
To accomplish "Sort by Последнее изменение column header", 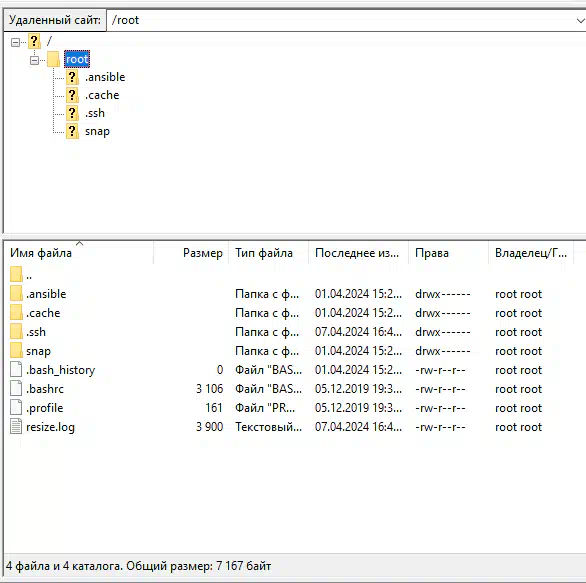I will point(358,253).
